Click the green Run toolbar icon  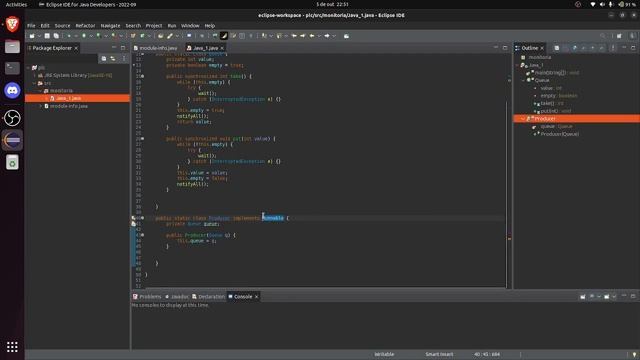(x=84, y=36)
